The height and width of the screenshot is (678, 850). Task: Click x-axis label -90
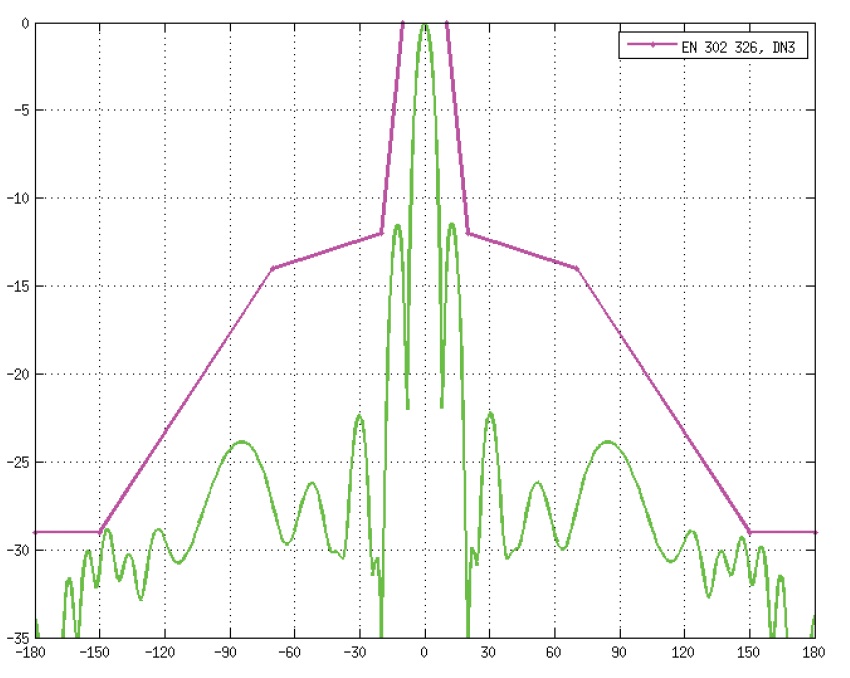[x=225, y=653]
